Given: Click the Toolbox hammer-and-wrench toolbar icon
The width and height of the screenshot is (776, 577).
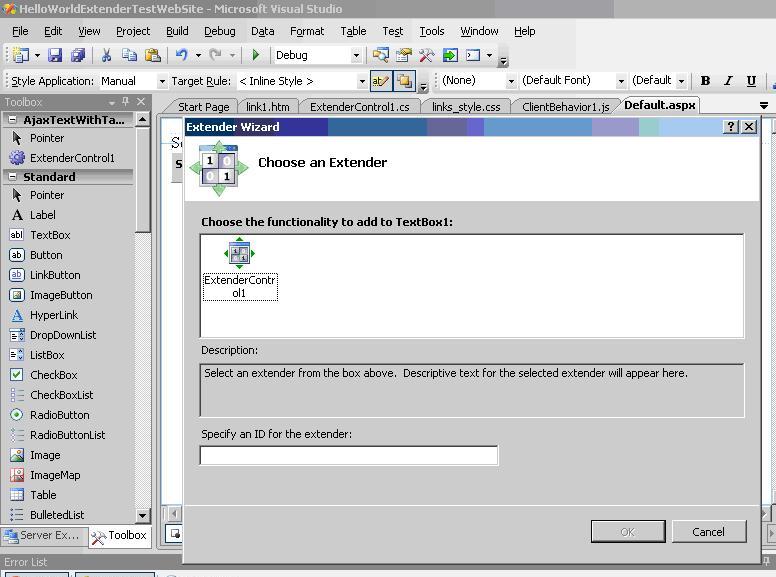Looking at the screenshot, I should (427, 55).
